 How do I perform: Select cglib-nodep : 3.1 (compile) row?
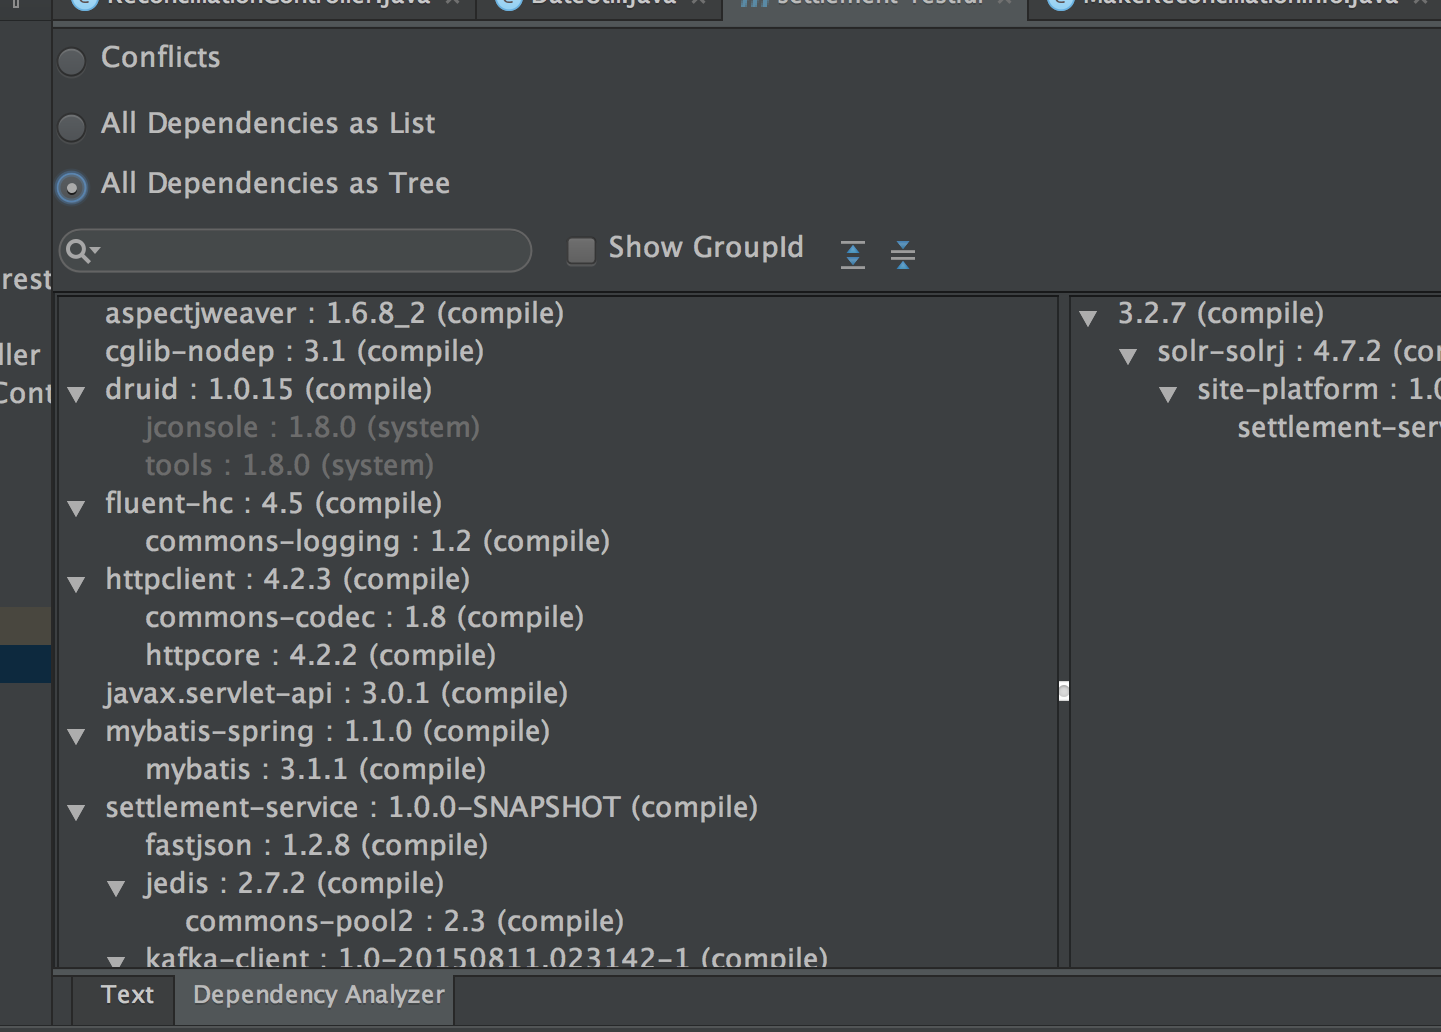pos(294,352)
